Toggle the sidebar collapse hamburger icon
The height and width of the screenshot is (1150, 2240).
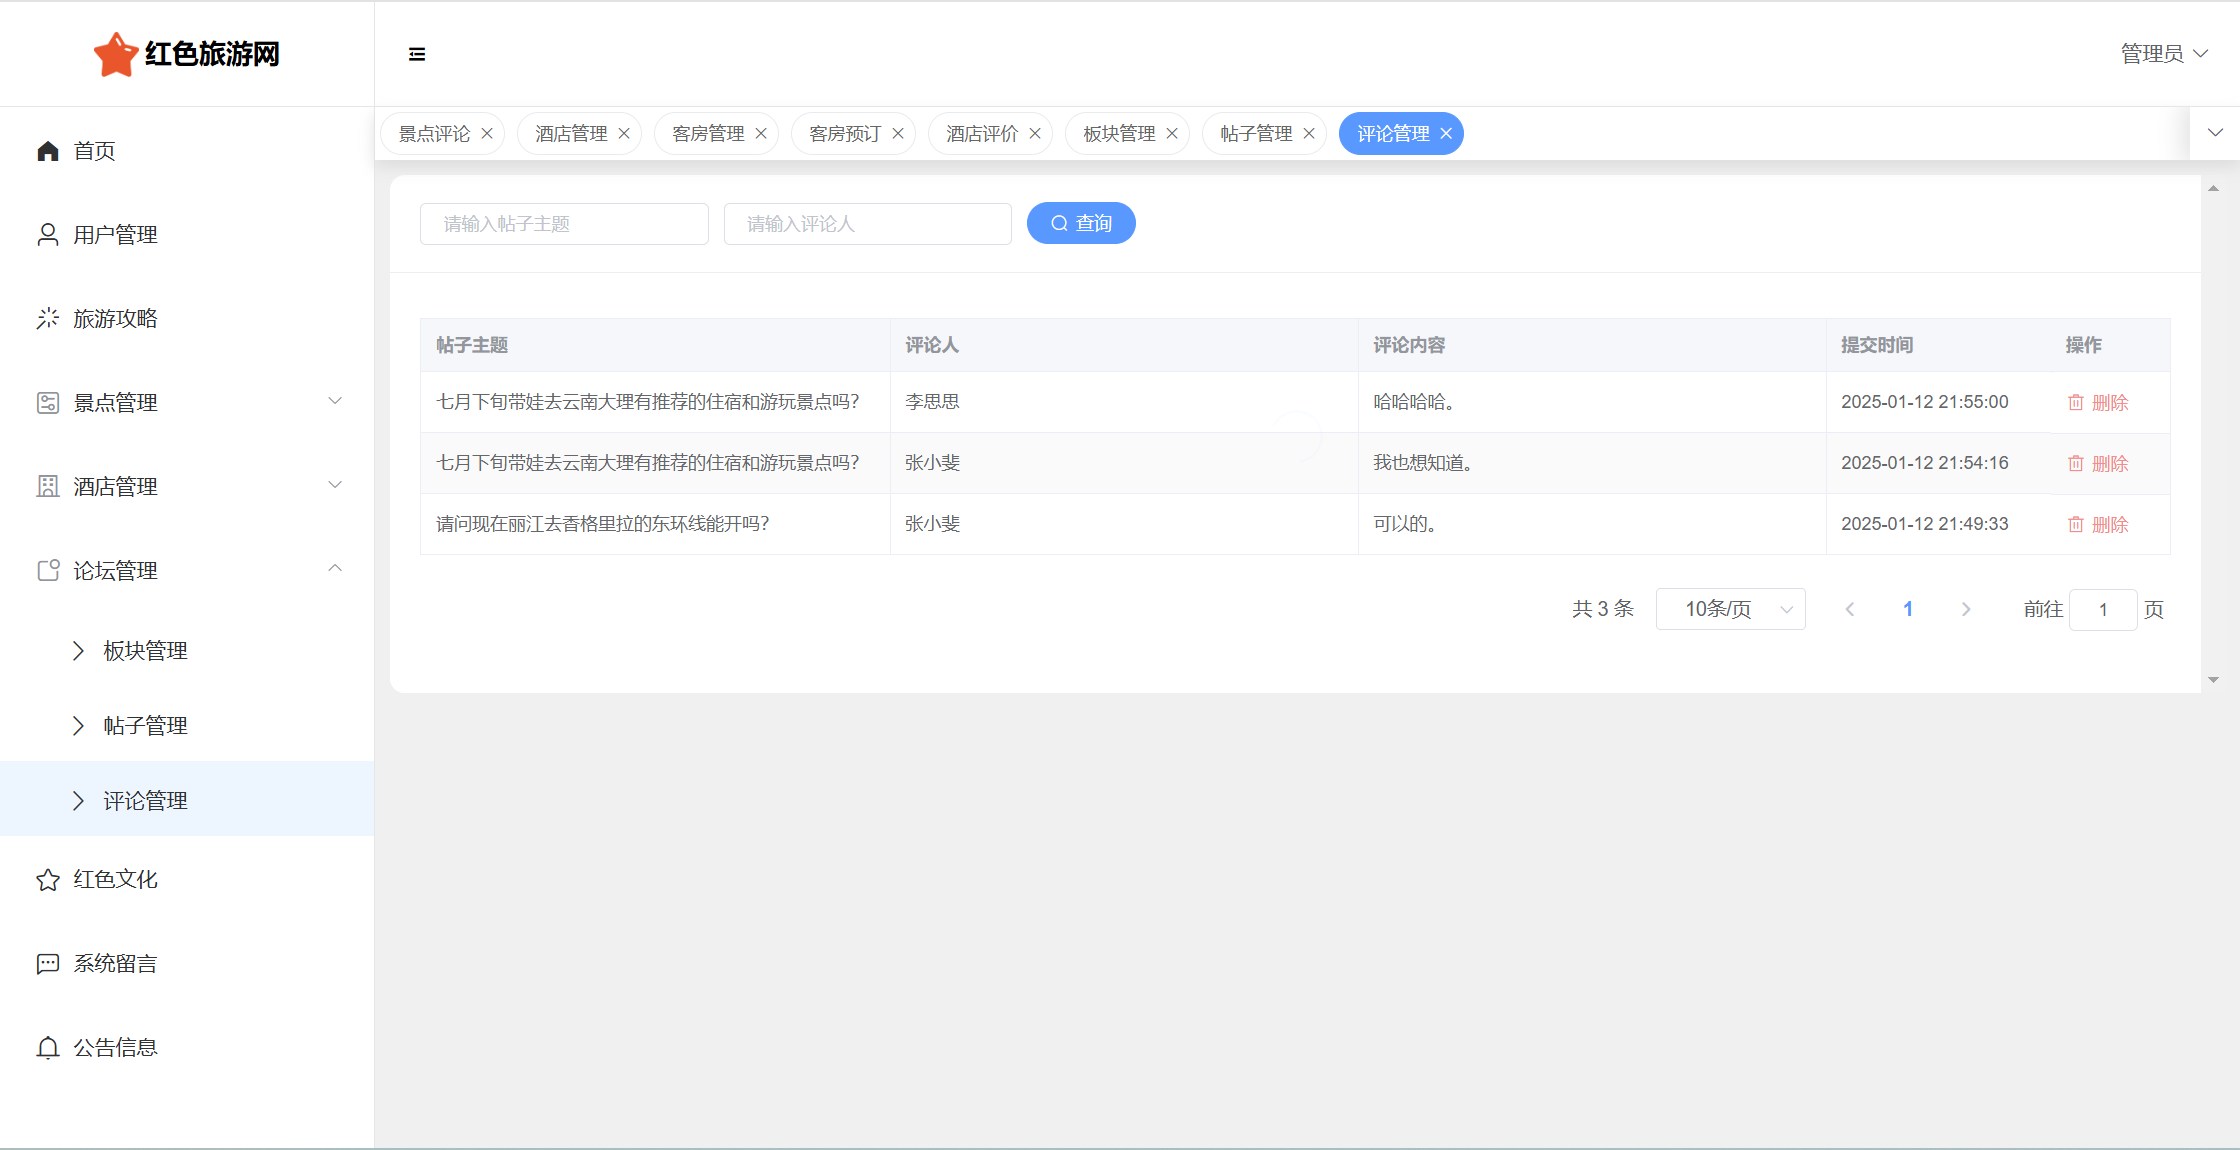pos(417,54)
